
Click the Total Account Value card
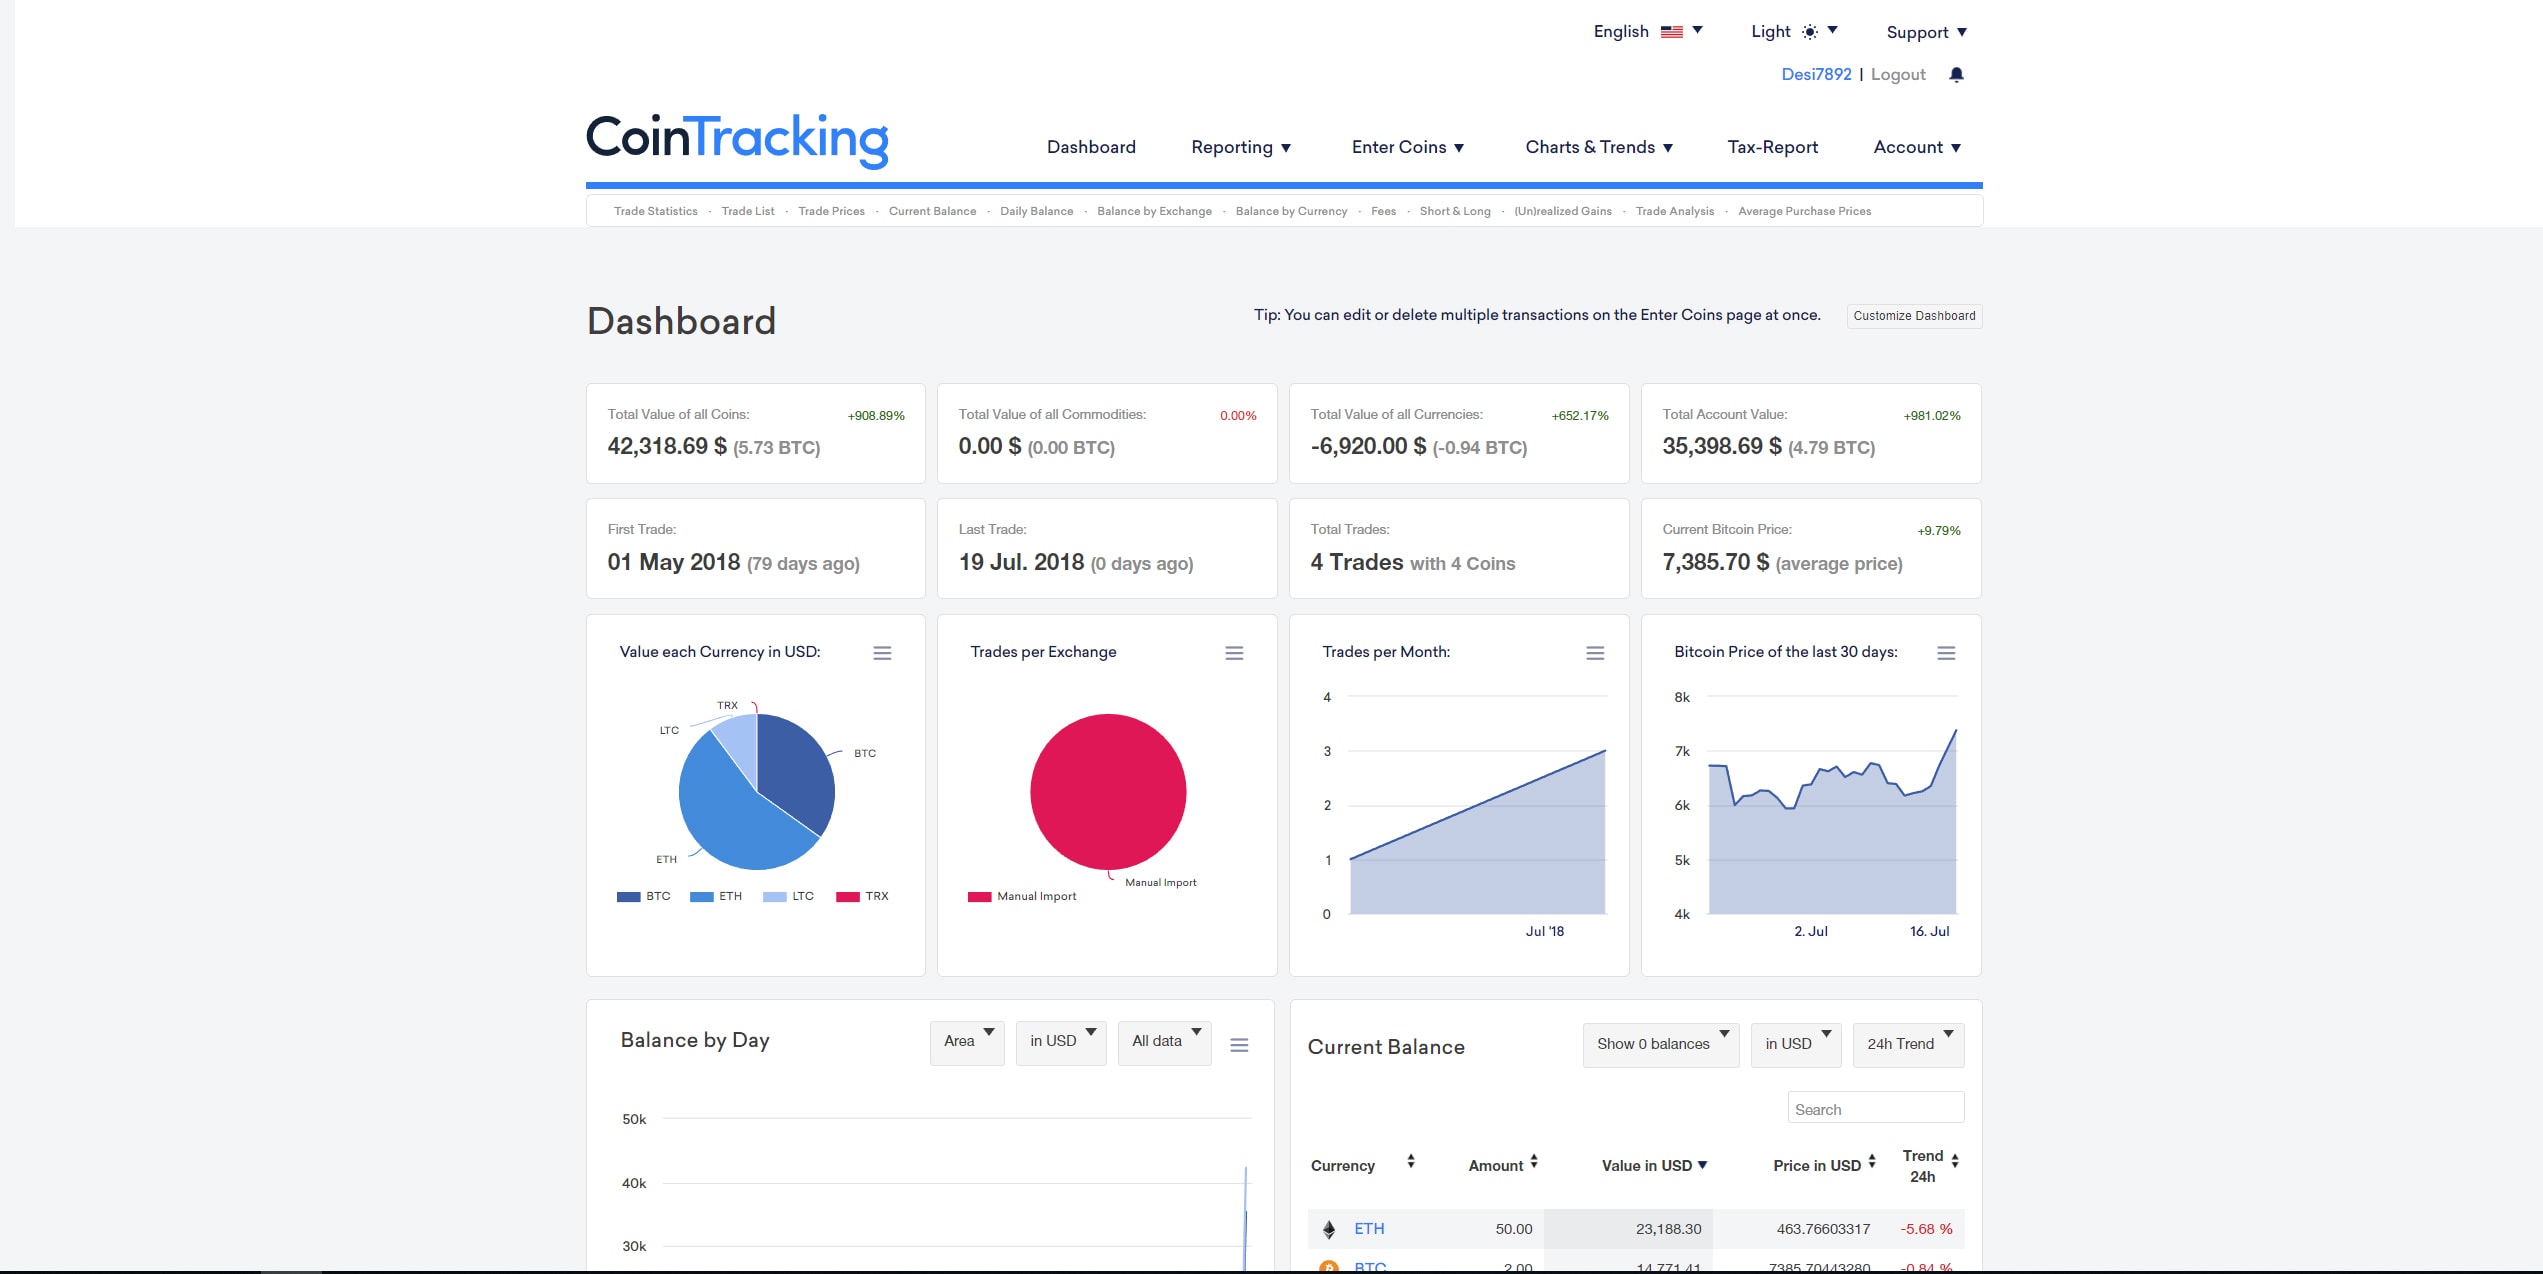pos(1810,433)
